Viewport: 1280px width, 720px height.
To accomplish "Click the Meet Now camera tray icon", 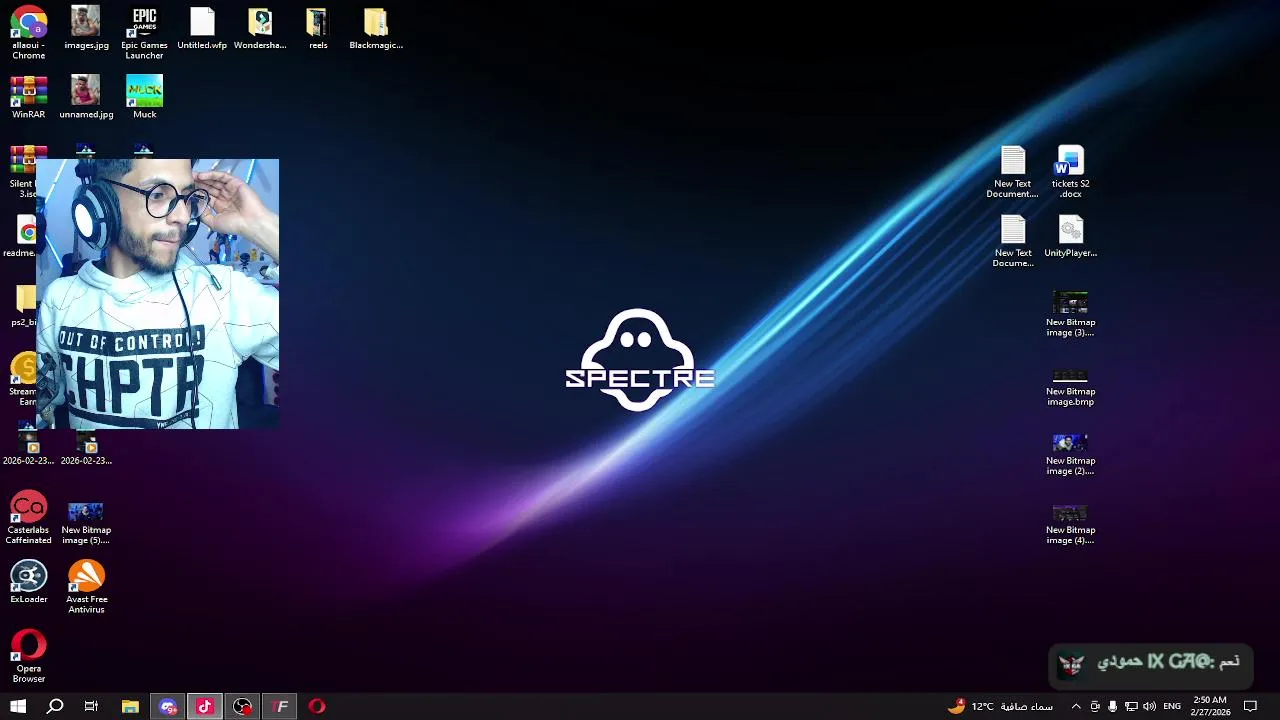I will coord(1095,706).
